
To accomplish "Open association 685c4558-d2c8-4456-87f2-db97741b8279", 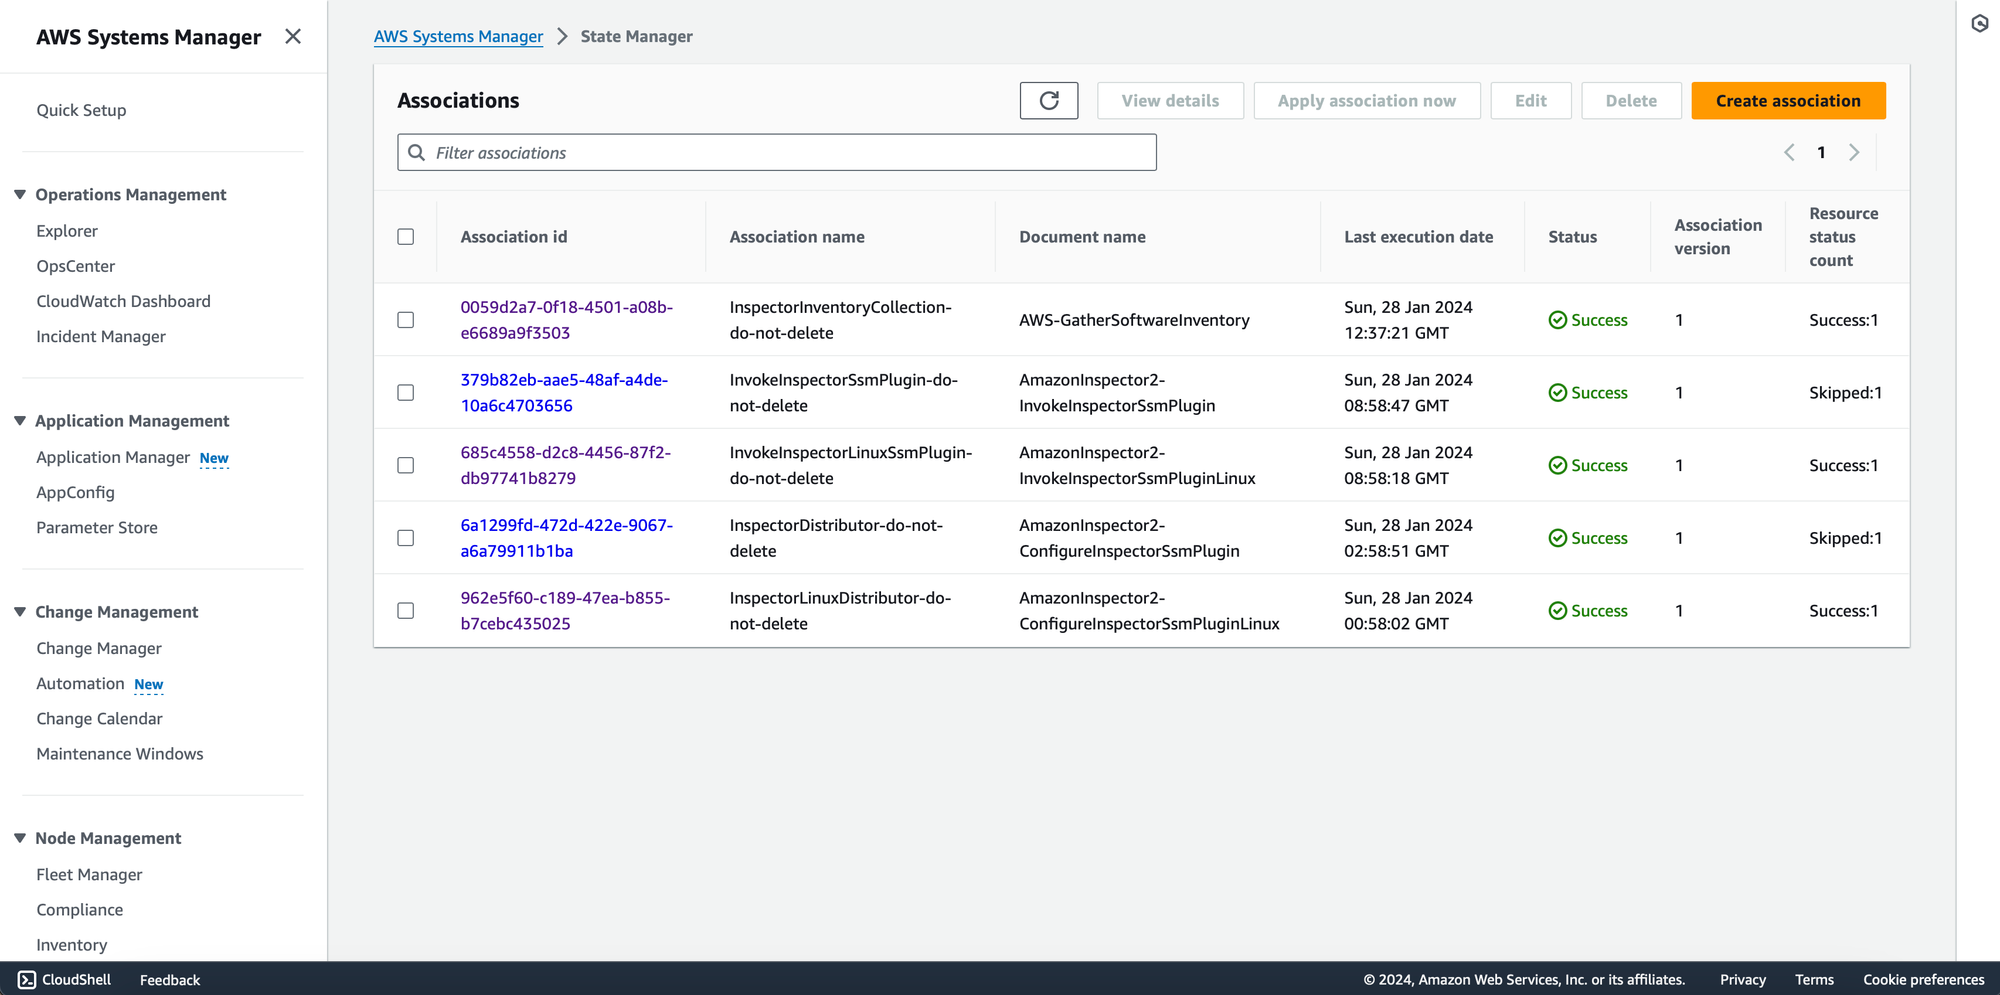I will pos(565,465).
